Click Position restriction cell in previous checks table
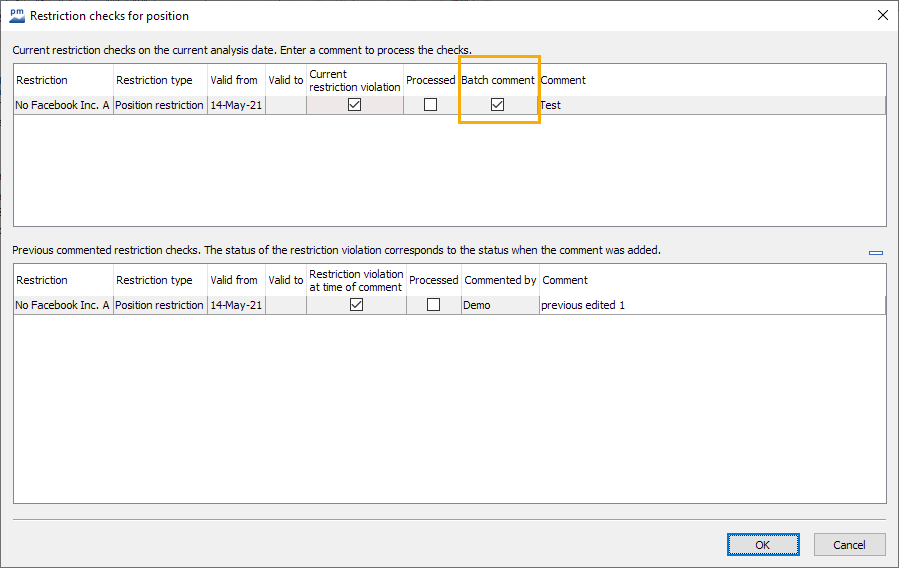This screenshot has height=568, width=899. 159,305
